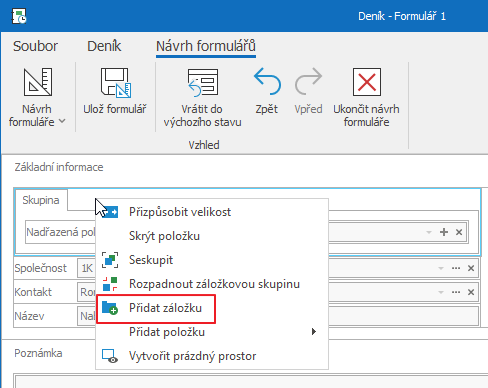488x388 pixels.
Task: Click the greyed Vpřed redo arrow
Action: pos(308,81)
